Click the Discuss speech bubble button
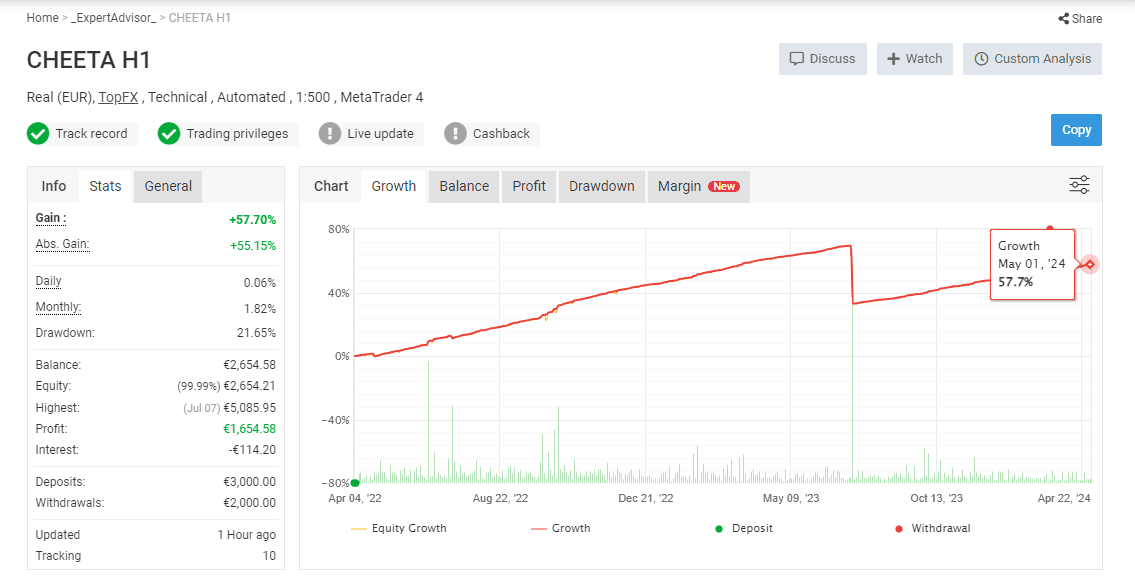The width and height of the screenshot is (1135, 580). point(822,59)
